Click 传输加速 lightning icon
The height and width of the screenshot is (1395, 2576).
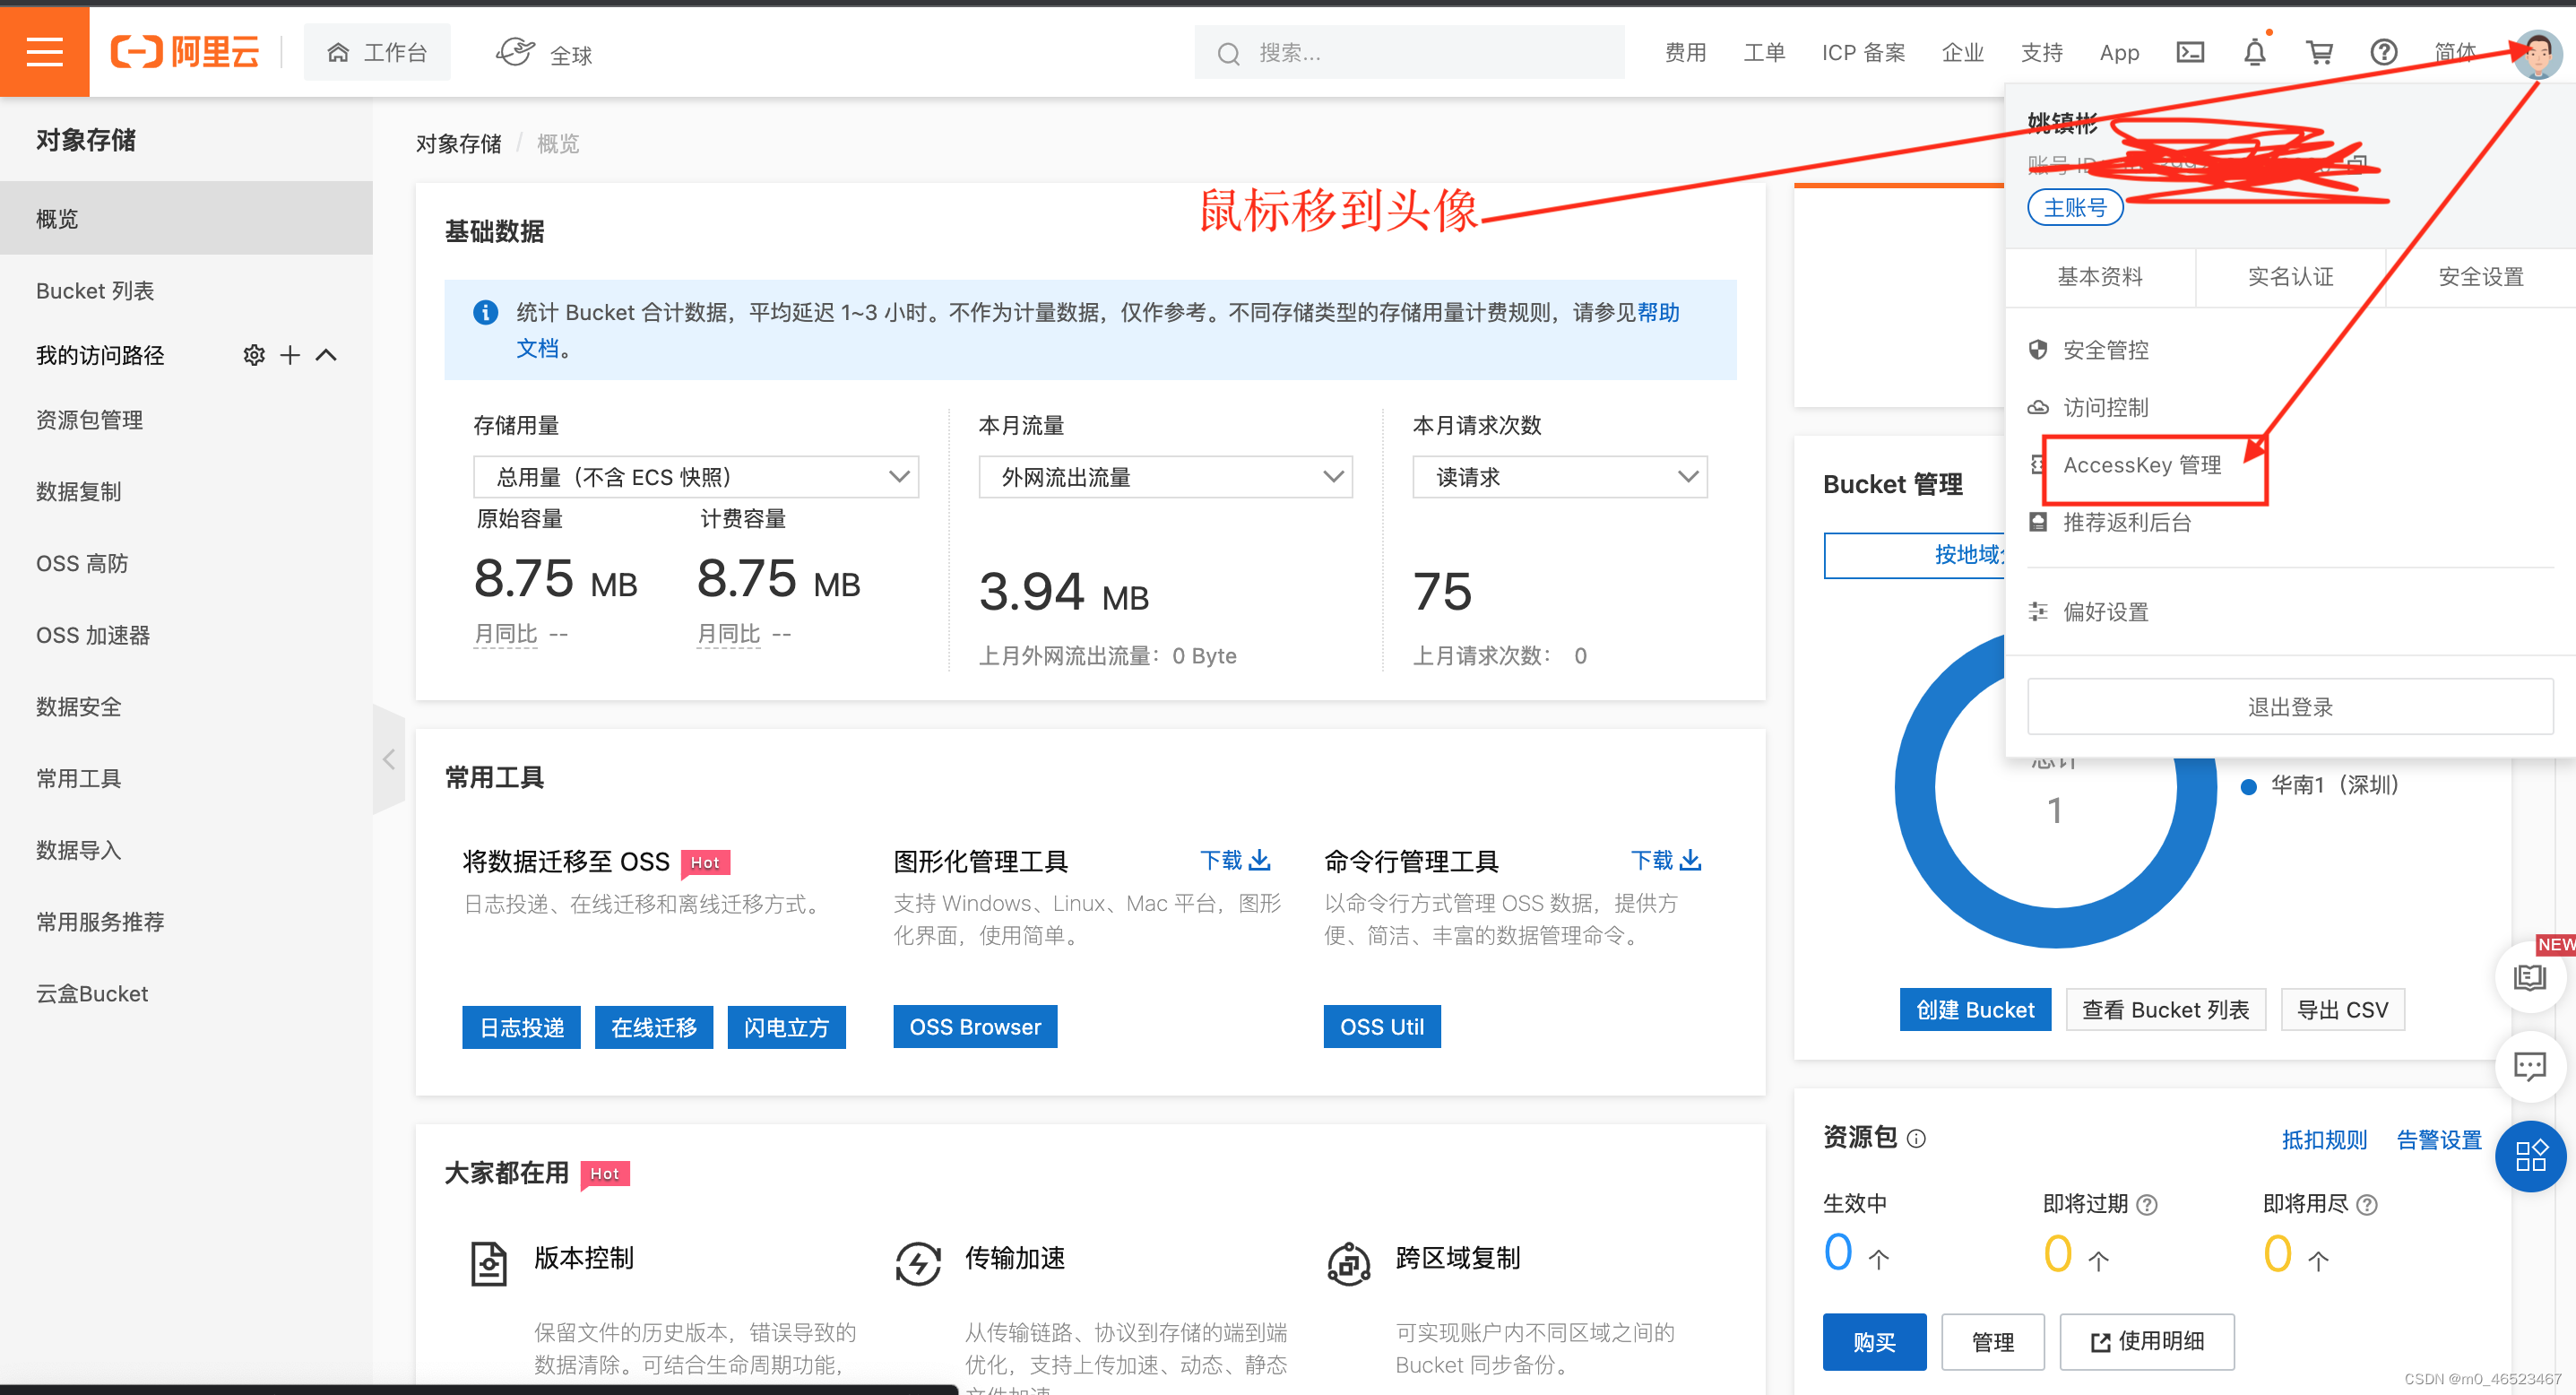point(918,1264)
